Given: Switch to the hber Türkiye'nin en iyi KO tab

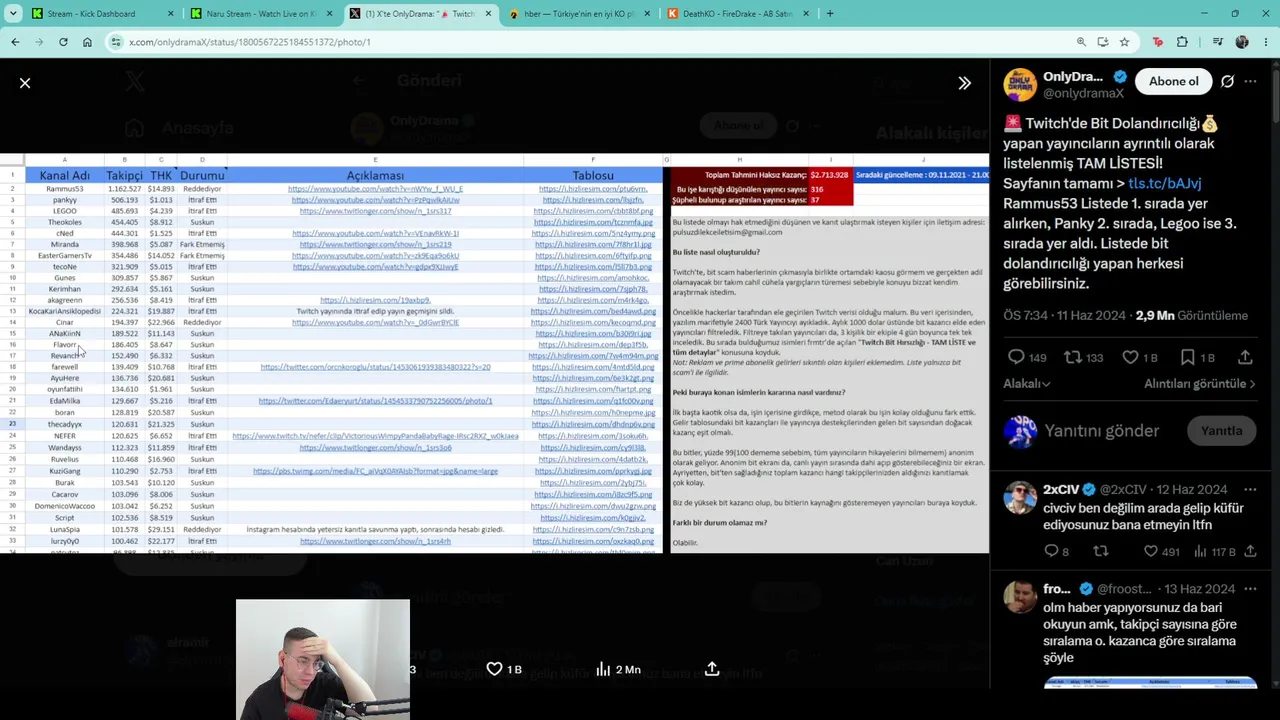Looking at the screenshot, I should [x=578, y=14].
